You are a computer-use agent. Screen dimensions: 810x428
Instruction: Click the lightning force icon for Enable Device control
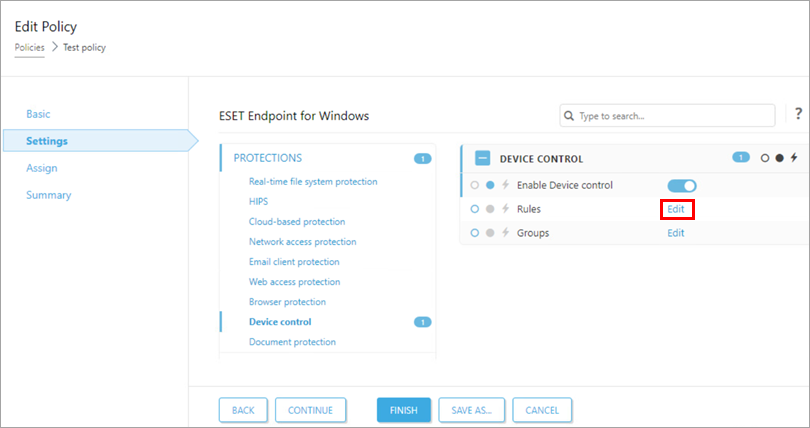[505, 185]
